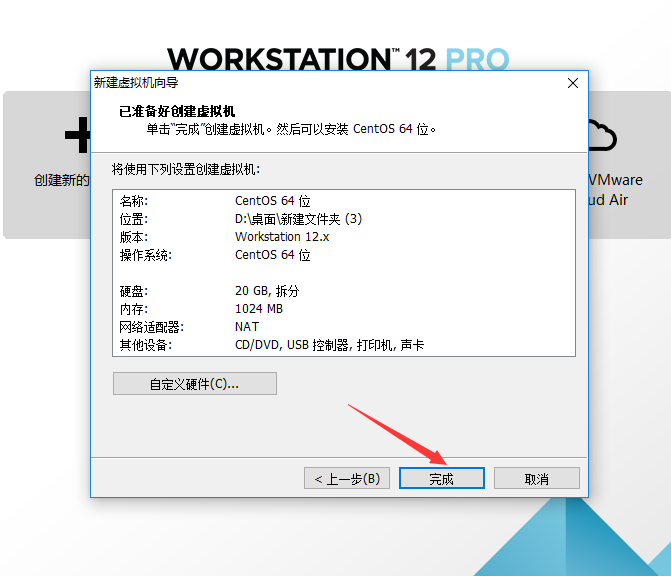
Task: Go back with 上一步(B) button
Action: (347, 478)
